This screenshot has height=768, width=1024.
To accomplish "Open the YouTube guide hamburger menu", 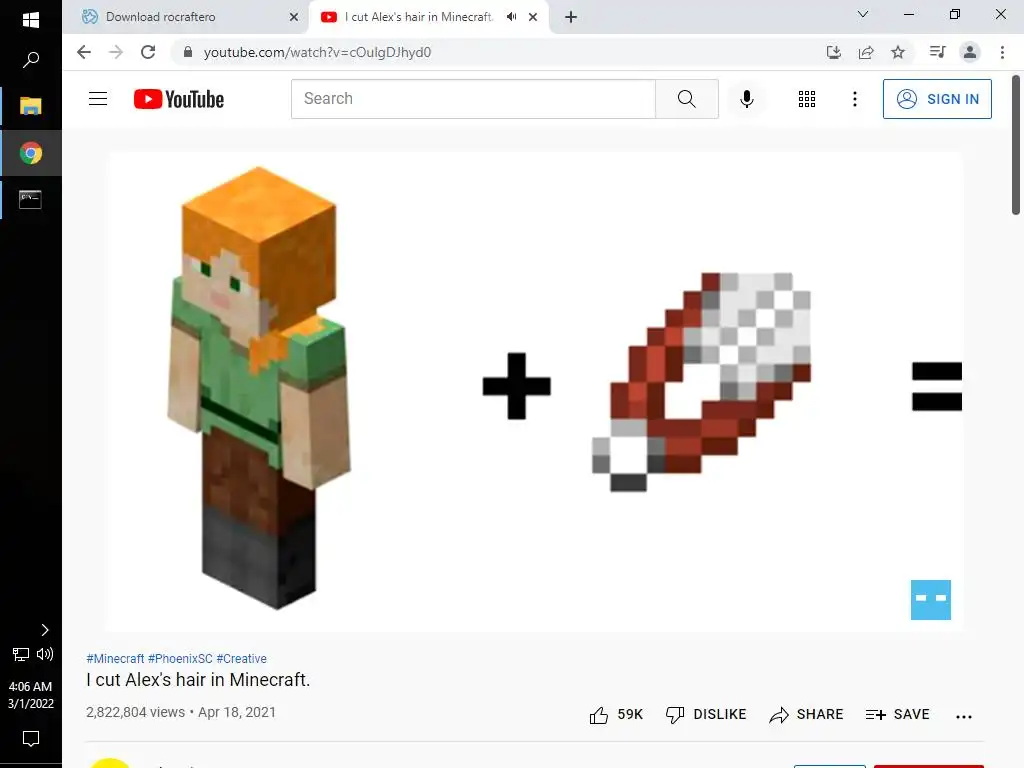I will pos(98,99).
